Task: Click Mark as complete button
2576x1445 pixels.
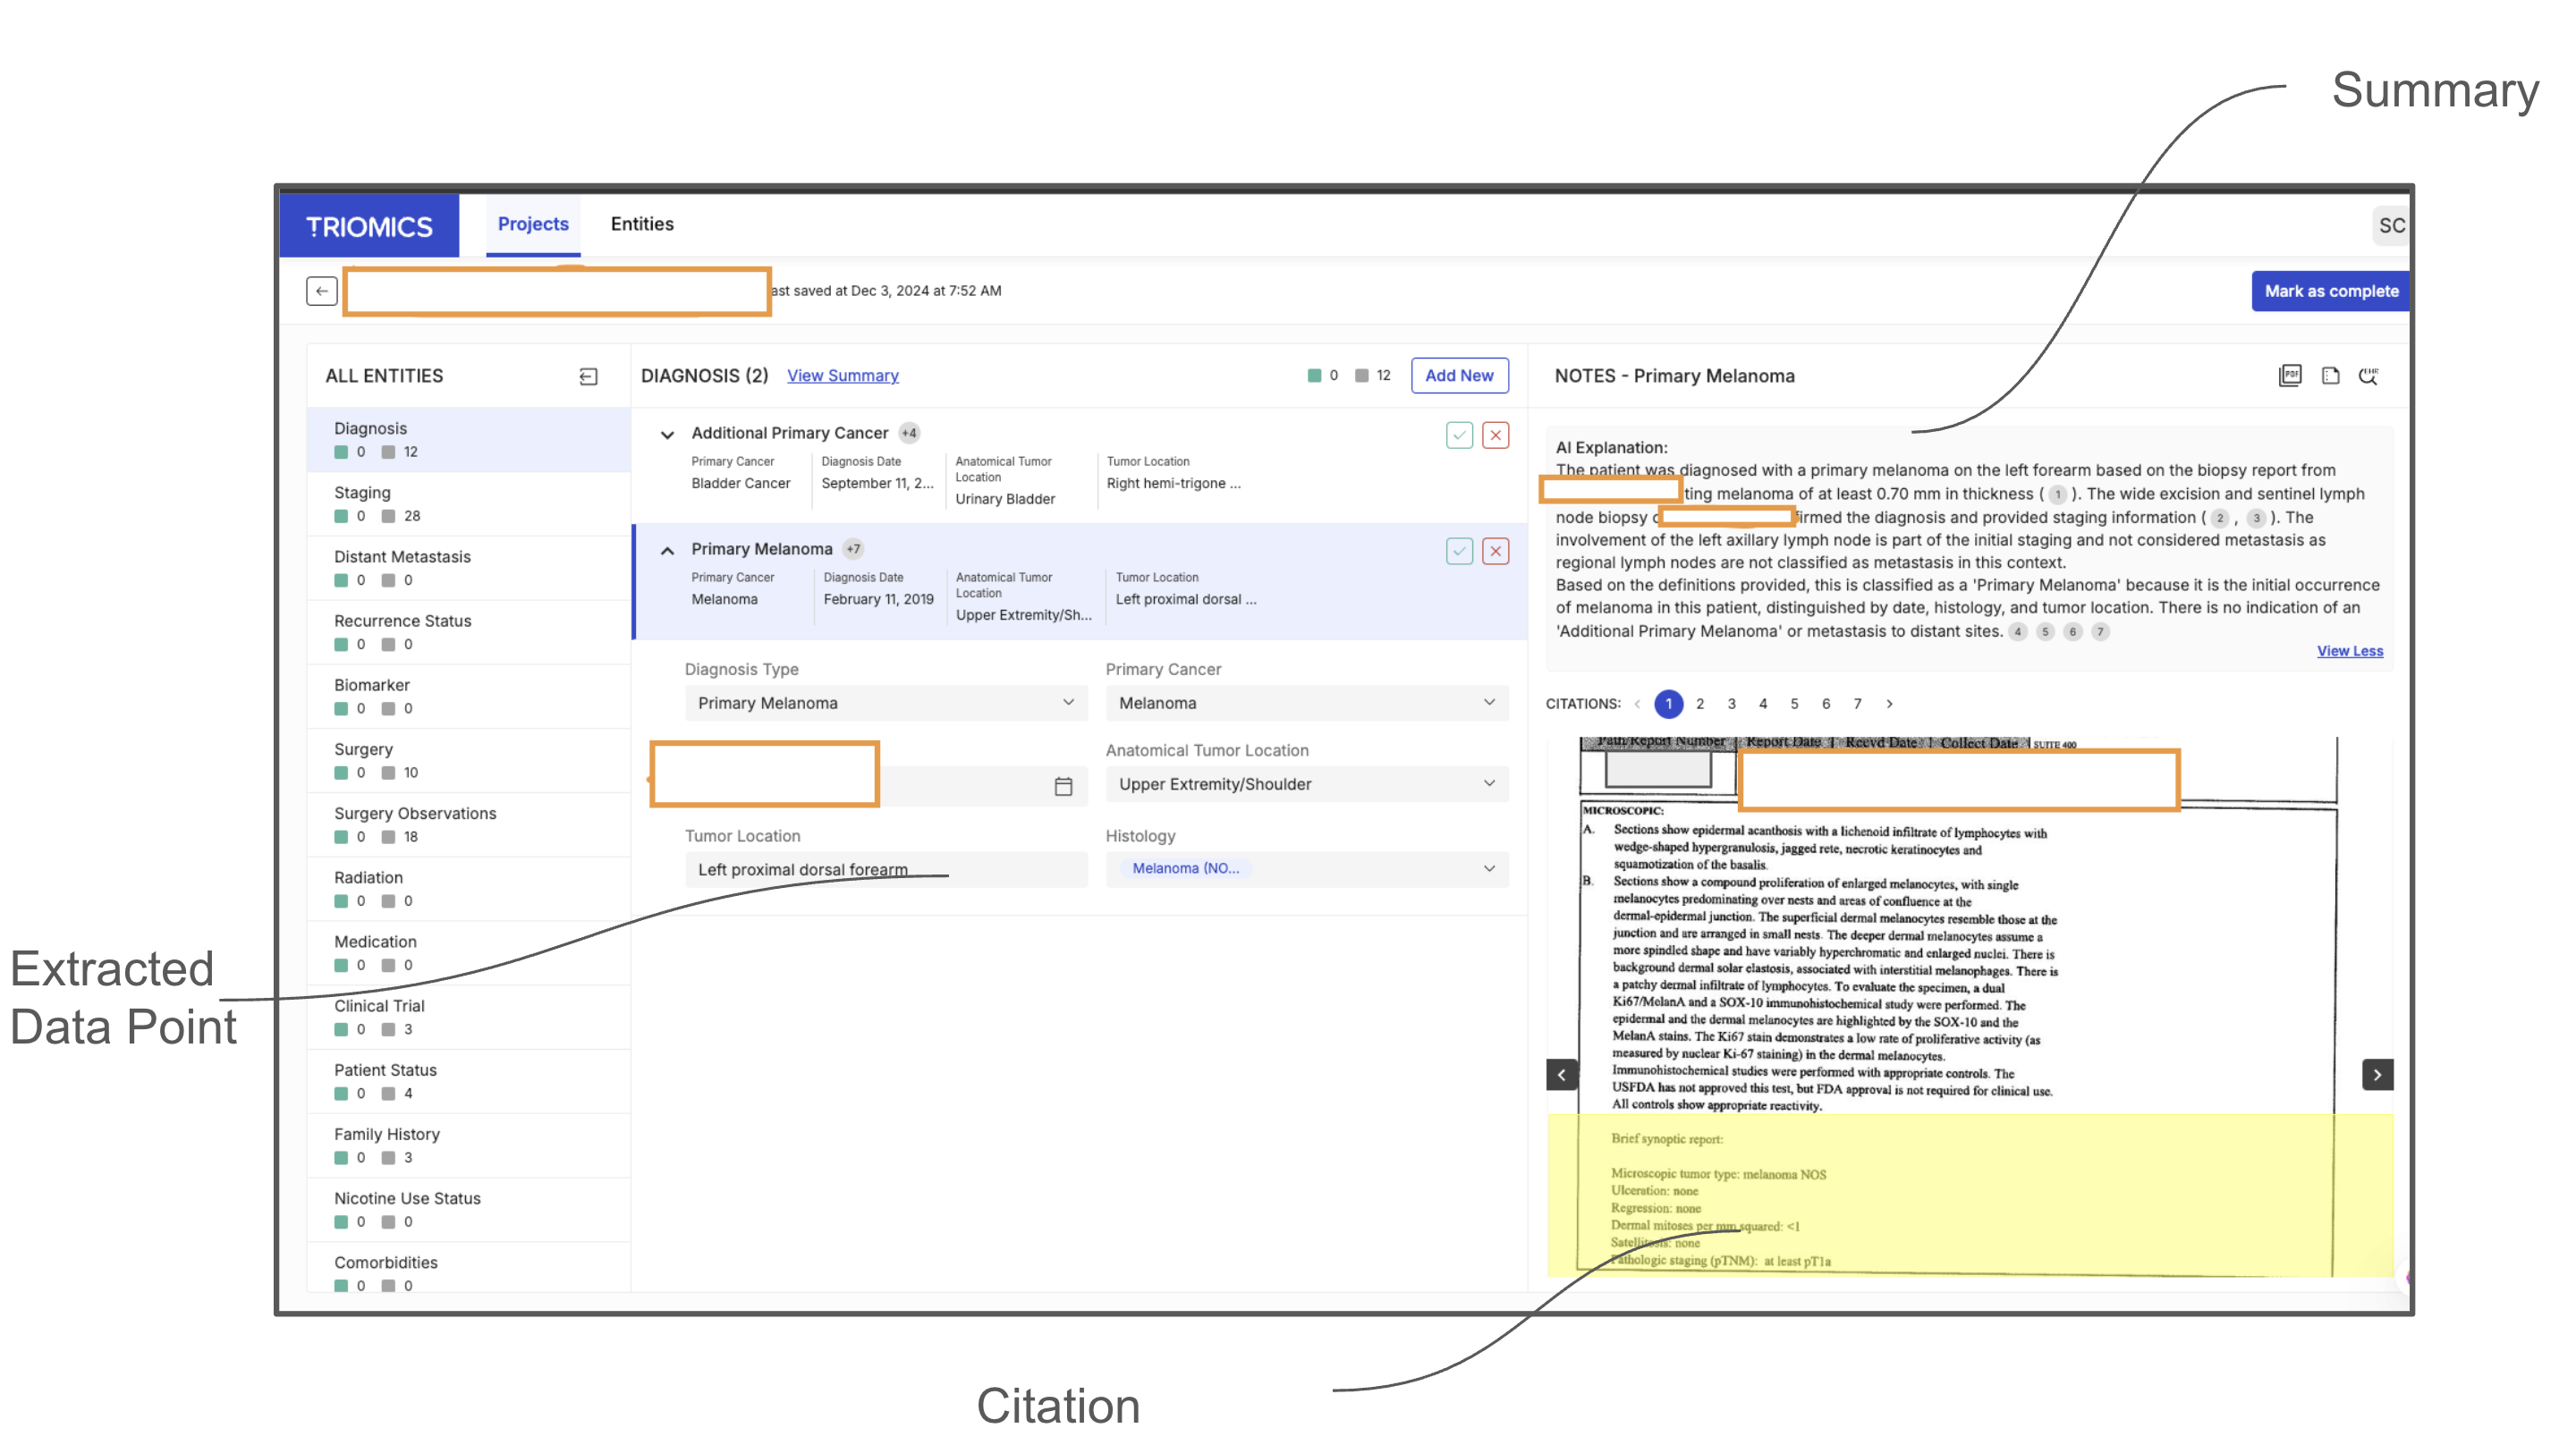Action: [2329, 291]
